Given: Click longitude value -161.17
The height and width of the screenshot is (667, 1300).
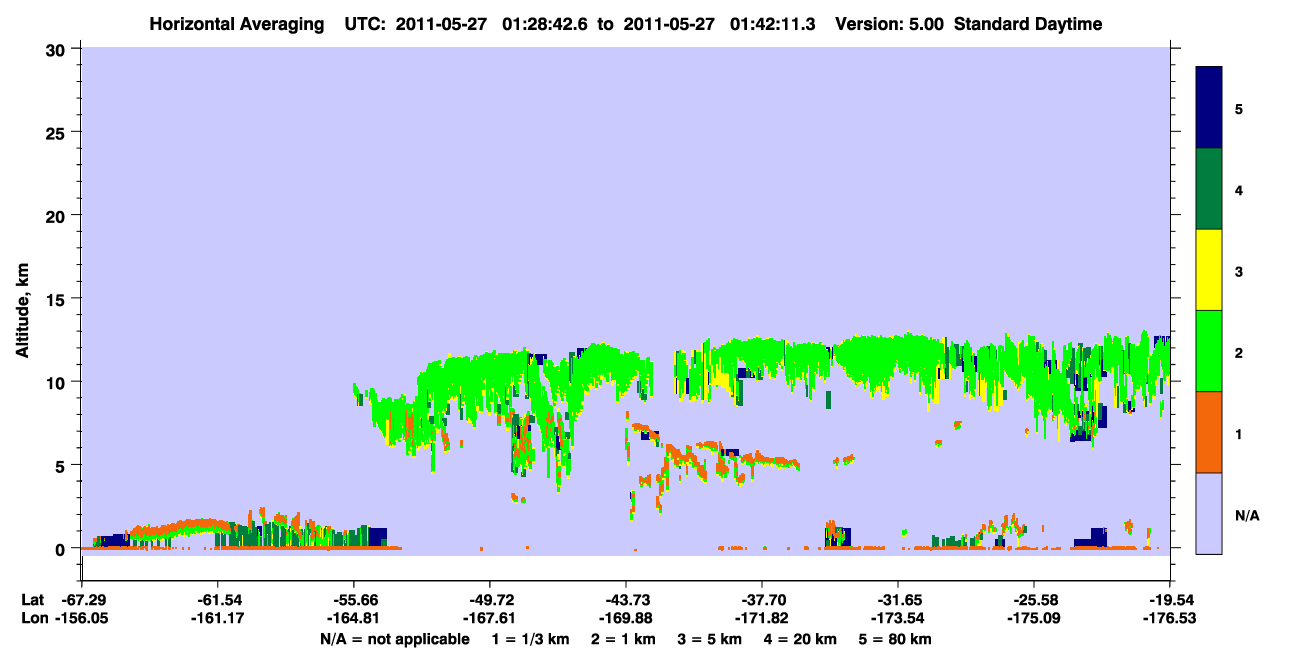Looking at the screenshot, I should 218,618.
